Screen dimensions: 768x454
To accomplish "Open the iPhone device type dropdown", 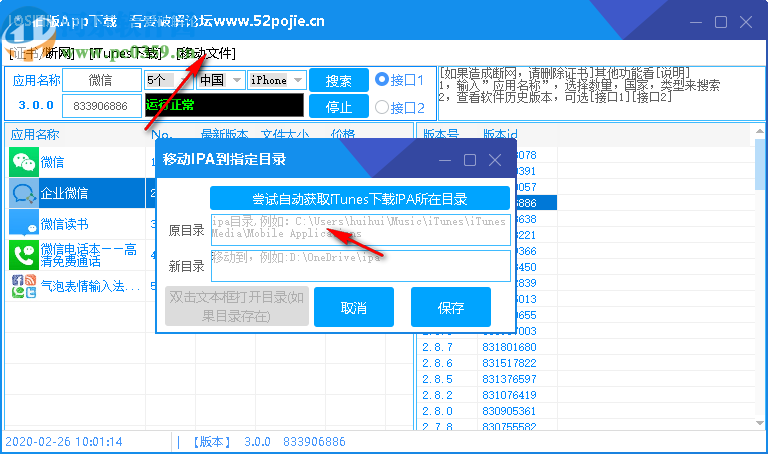I will coord(277,80).
